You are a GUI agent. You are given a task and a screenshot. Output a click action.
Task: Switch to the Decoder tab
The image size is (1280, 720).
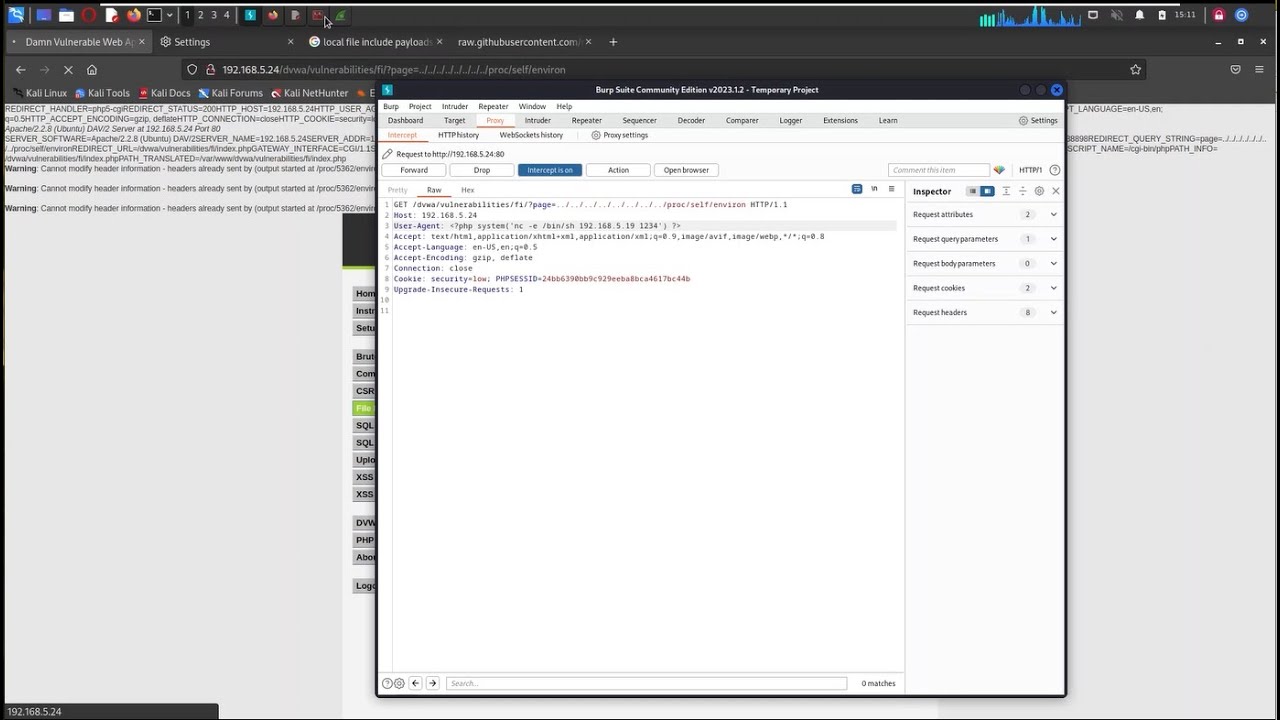[691, 120]
